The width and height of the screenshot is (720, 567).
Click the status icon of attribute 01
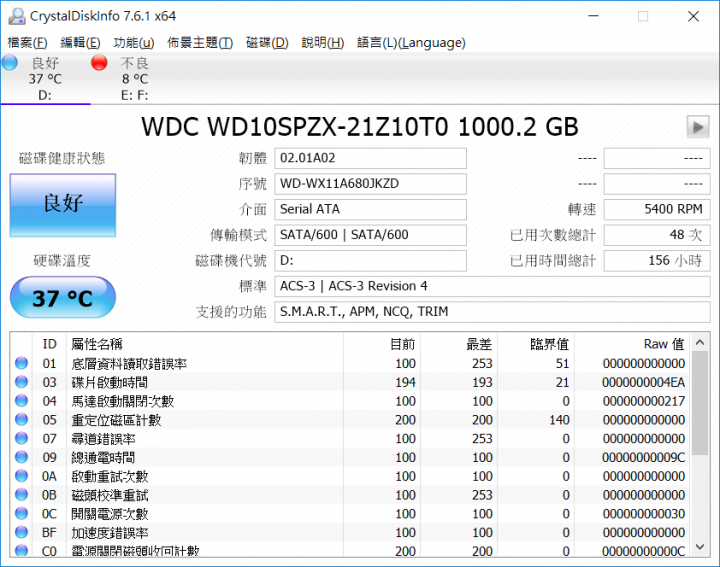click(21, 363)
